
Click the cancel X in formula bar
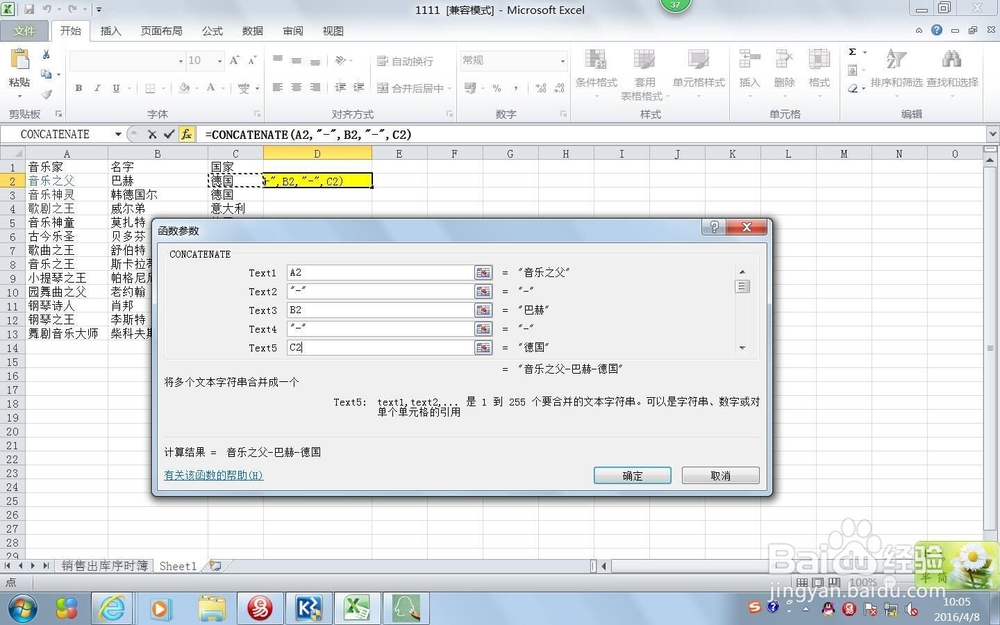[152, 135]
